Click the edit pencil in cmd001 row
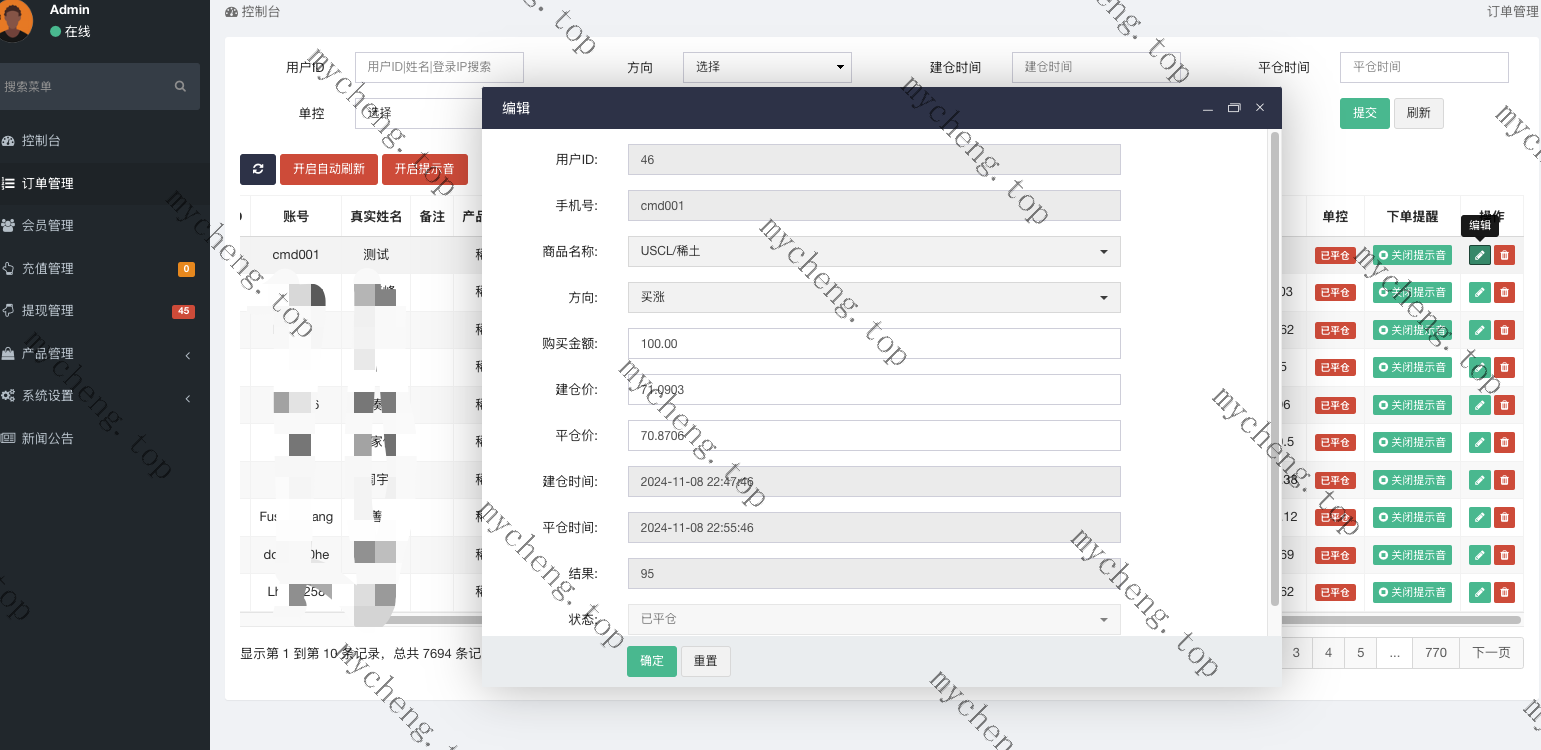The height and width of the screenshot is (750, 1541). coord(1480,255)
